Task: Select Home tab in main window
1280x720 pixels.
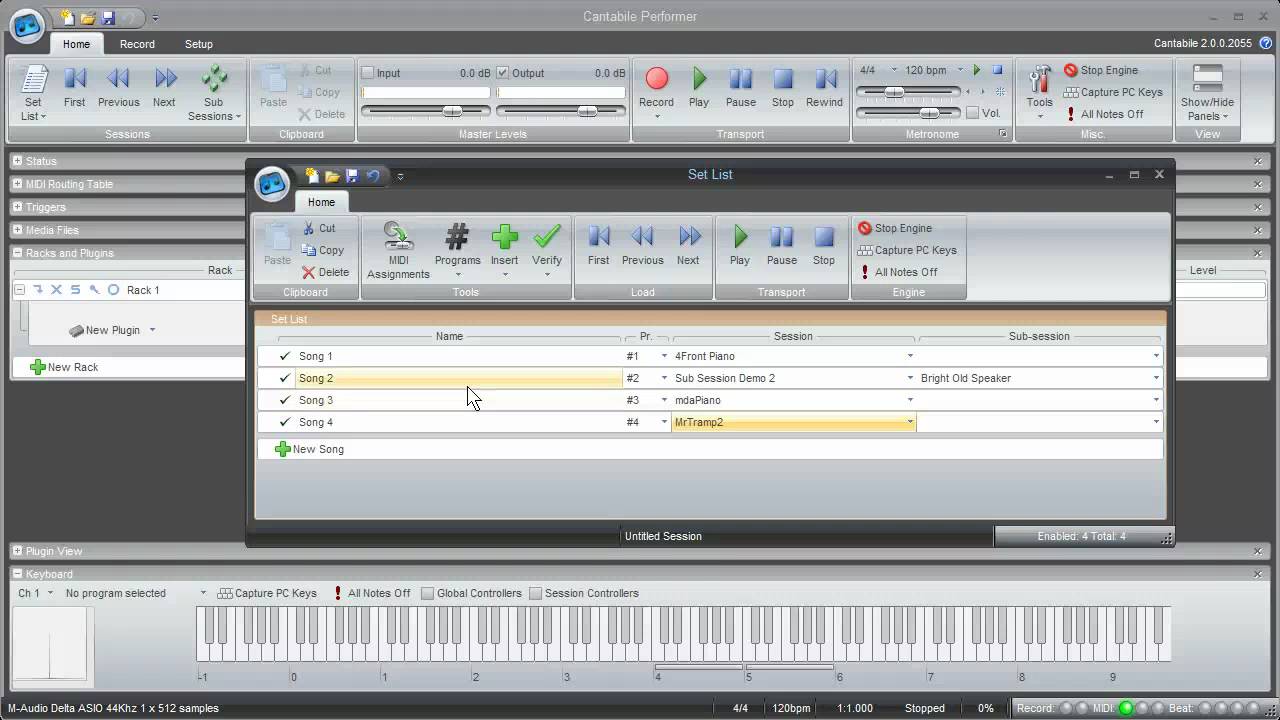Action: pos(76,44)
